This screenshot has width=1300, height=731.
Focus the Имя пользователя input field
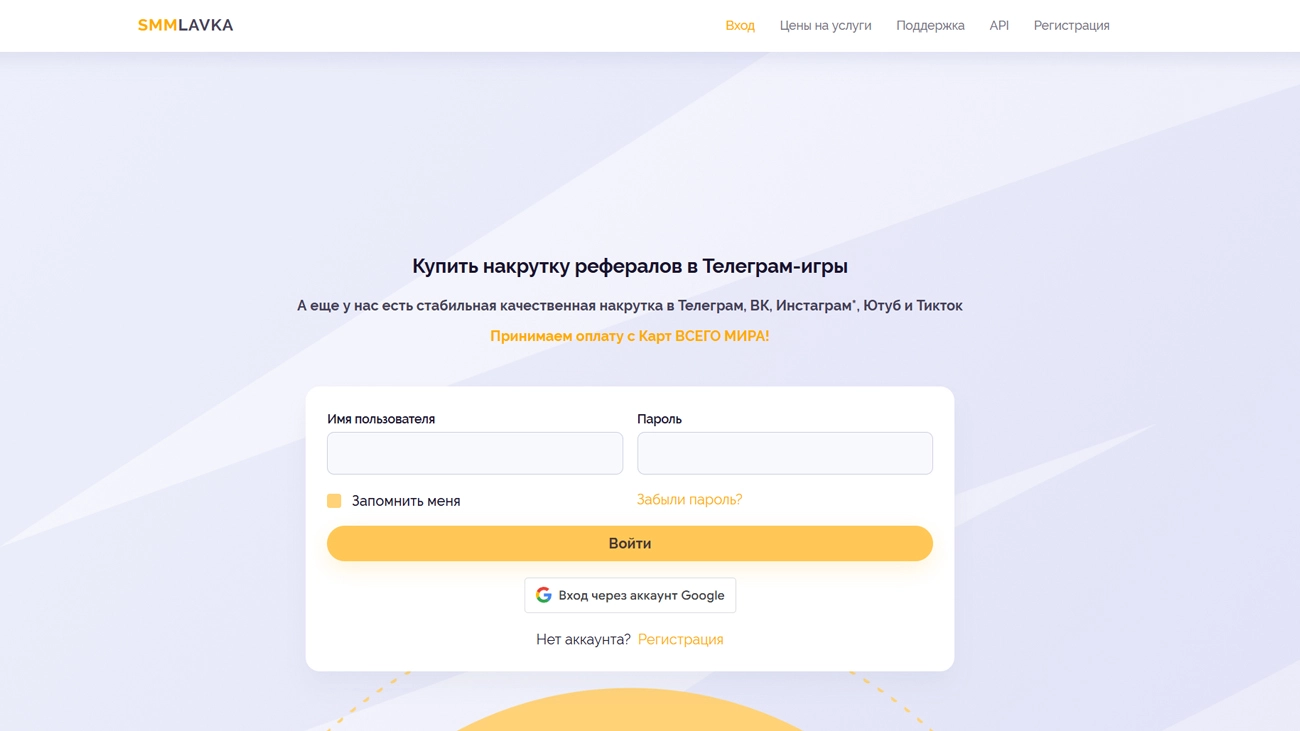pyautogui.click(x=474, y=452)
